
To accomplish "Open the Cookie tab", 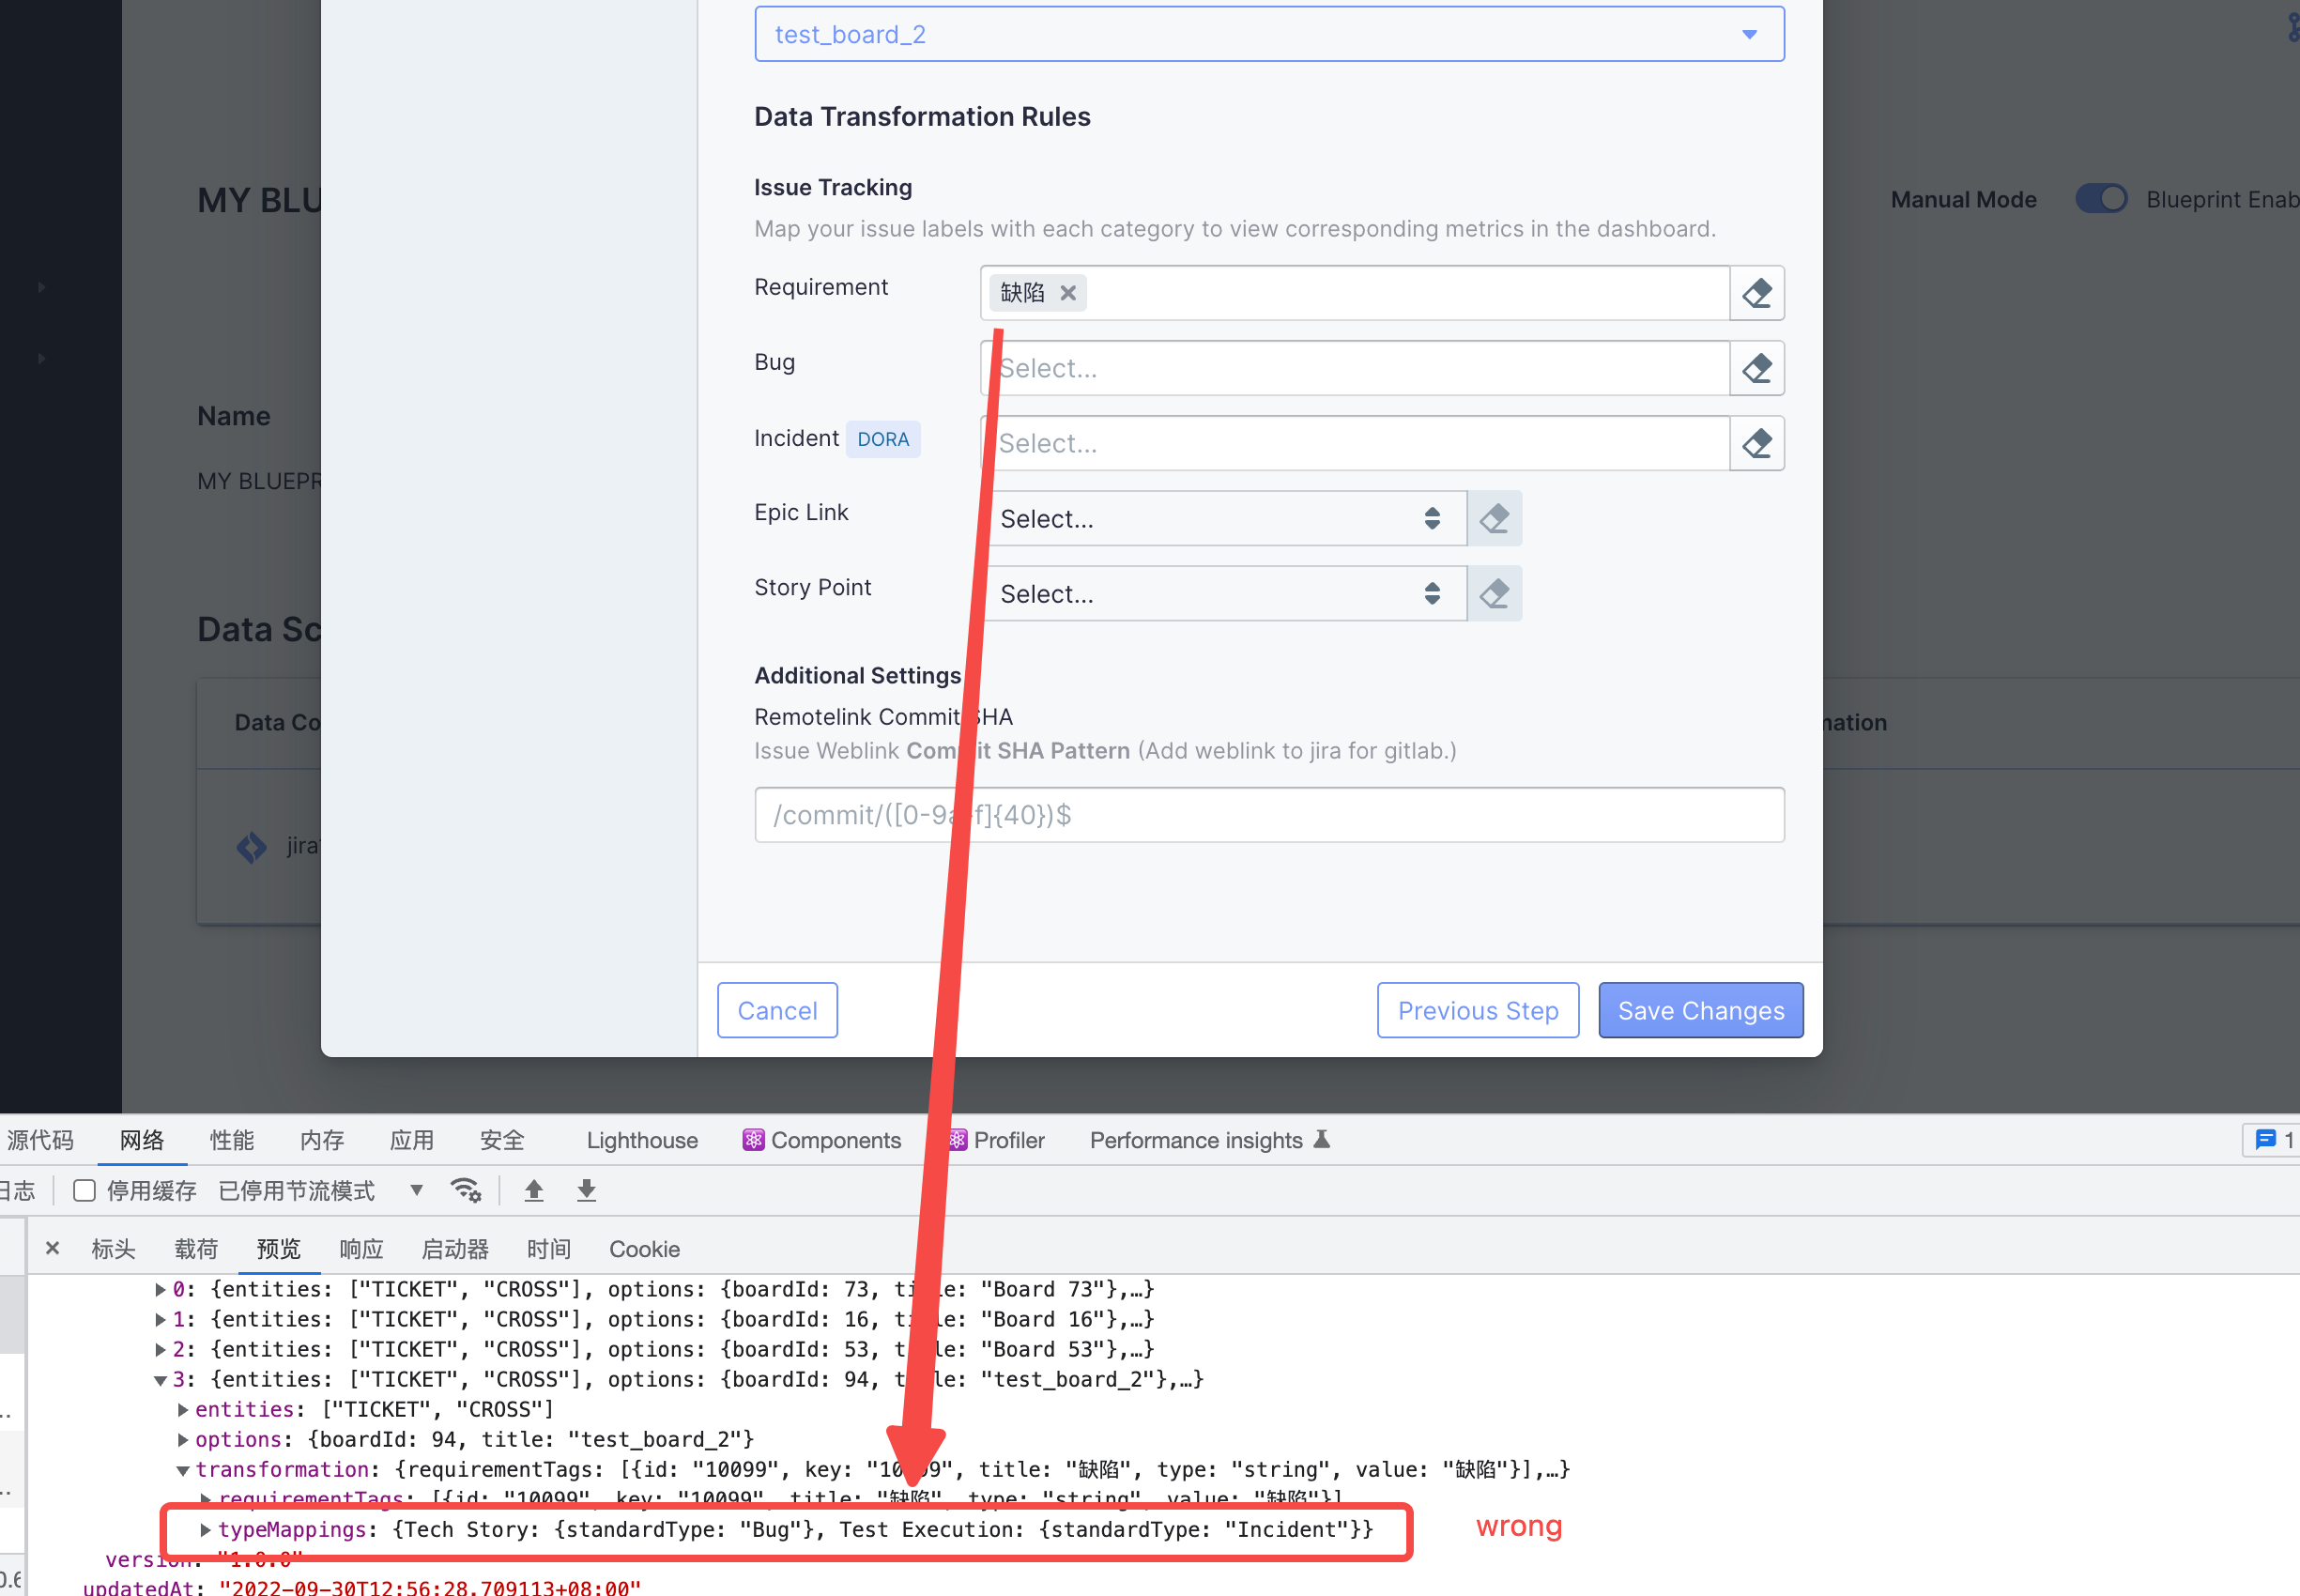I will pos(644,1248).
